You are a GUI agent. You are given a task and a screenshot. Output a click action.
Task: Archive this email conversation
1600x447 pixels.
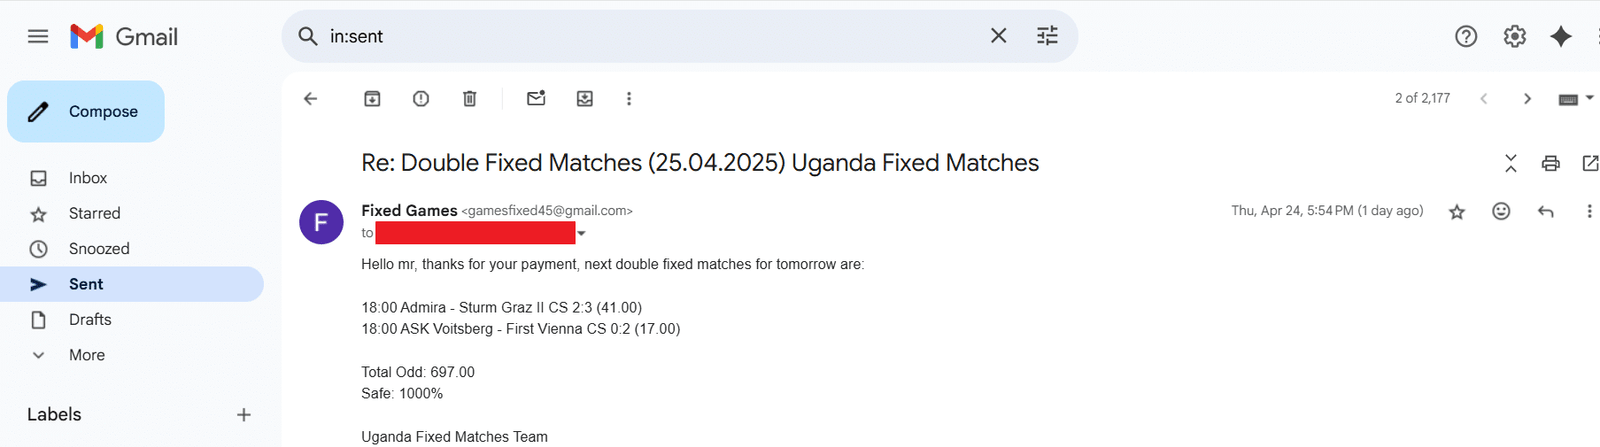point(372,98)
